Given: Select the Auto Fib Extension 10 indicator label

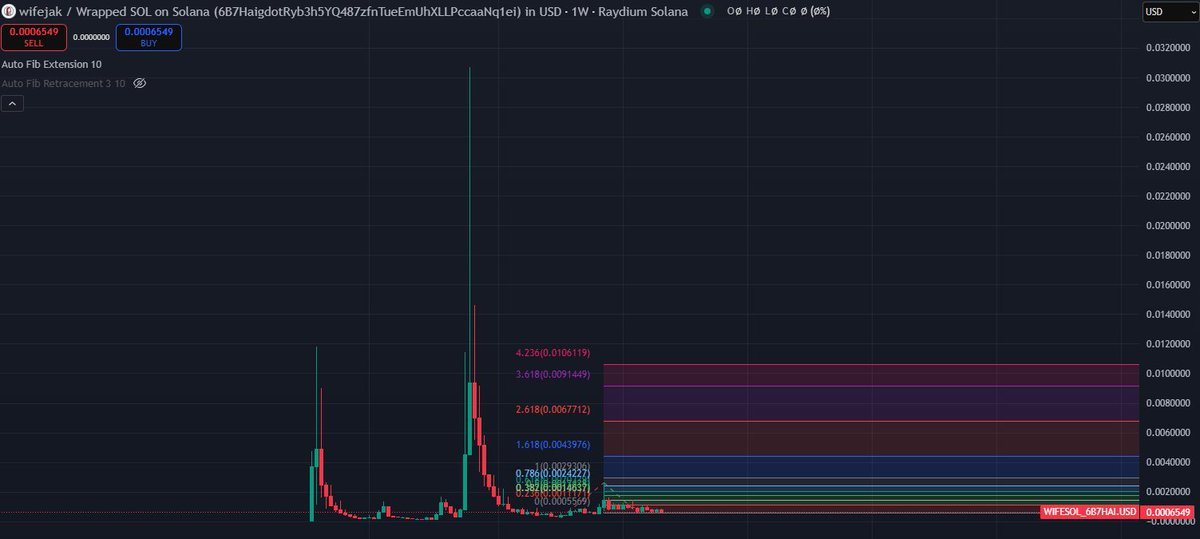Looking at the screenshot, I should click(52, 64).
